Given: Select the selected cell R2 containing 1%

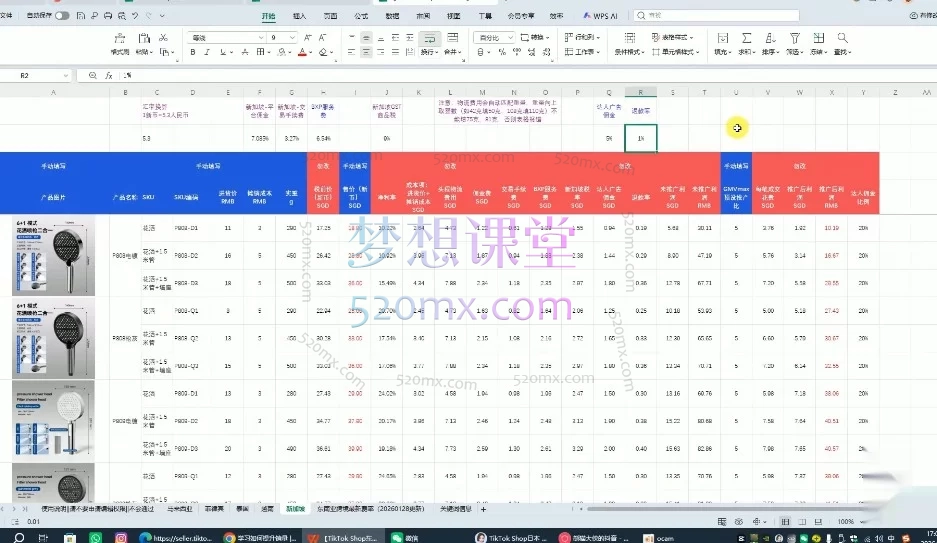Looking at the screenshot, I should (641, 139).
